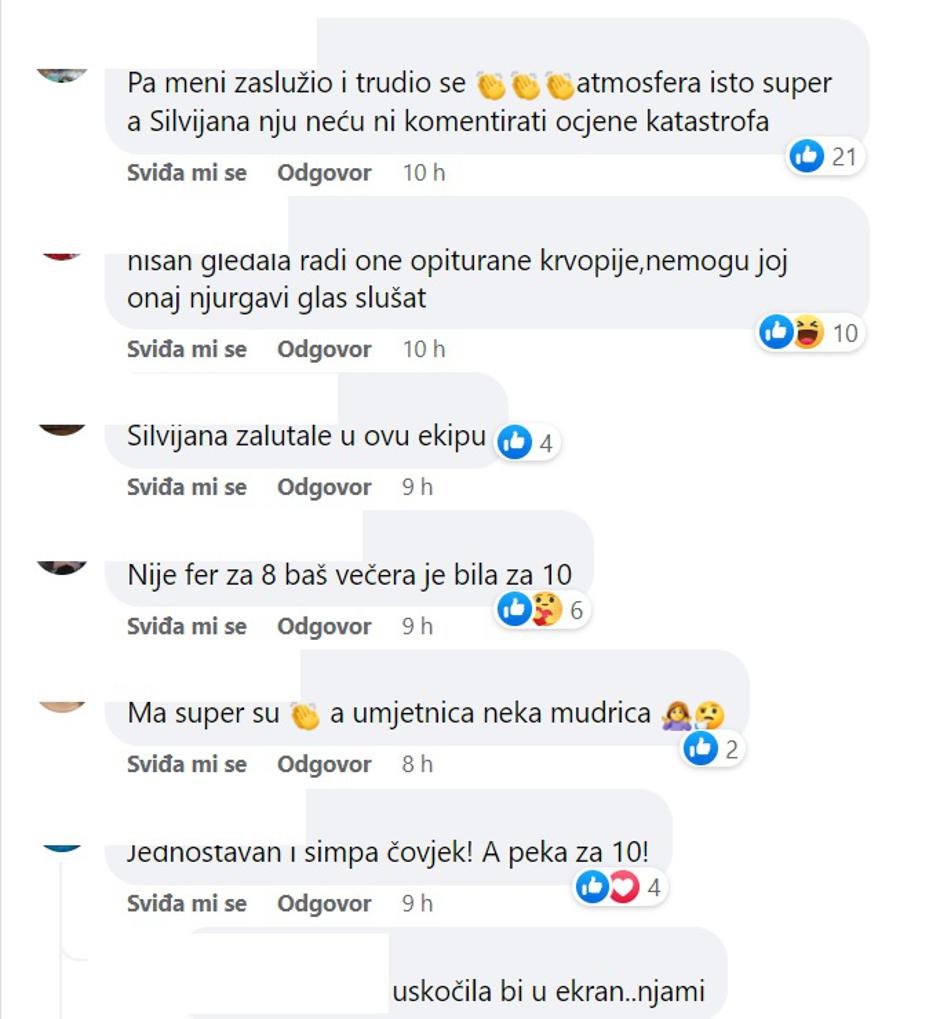The image size is (940, 1019).
Task: Like the comment about njurgavi glas
Action: (x=187, y=350)
